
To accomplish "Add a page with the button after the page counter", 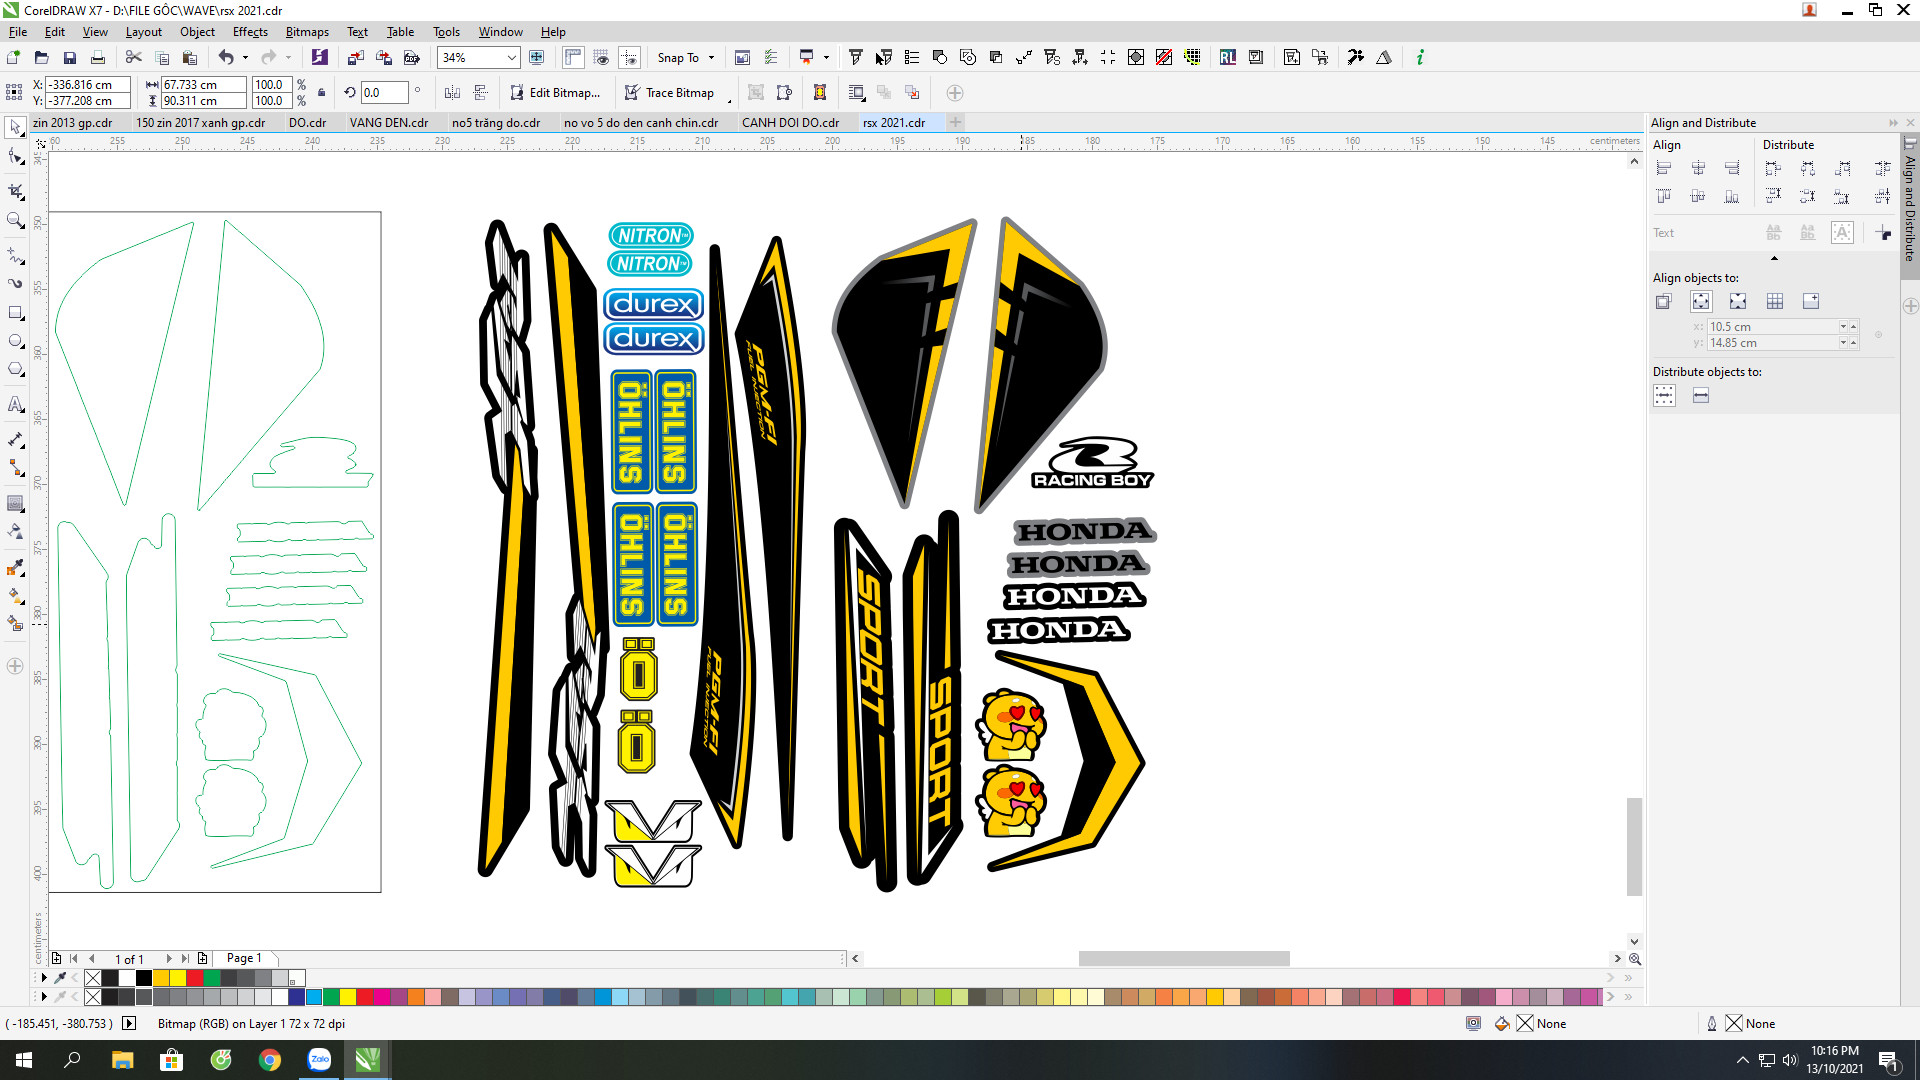I will 203,958.
